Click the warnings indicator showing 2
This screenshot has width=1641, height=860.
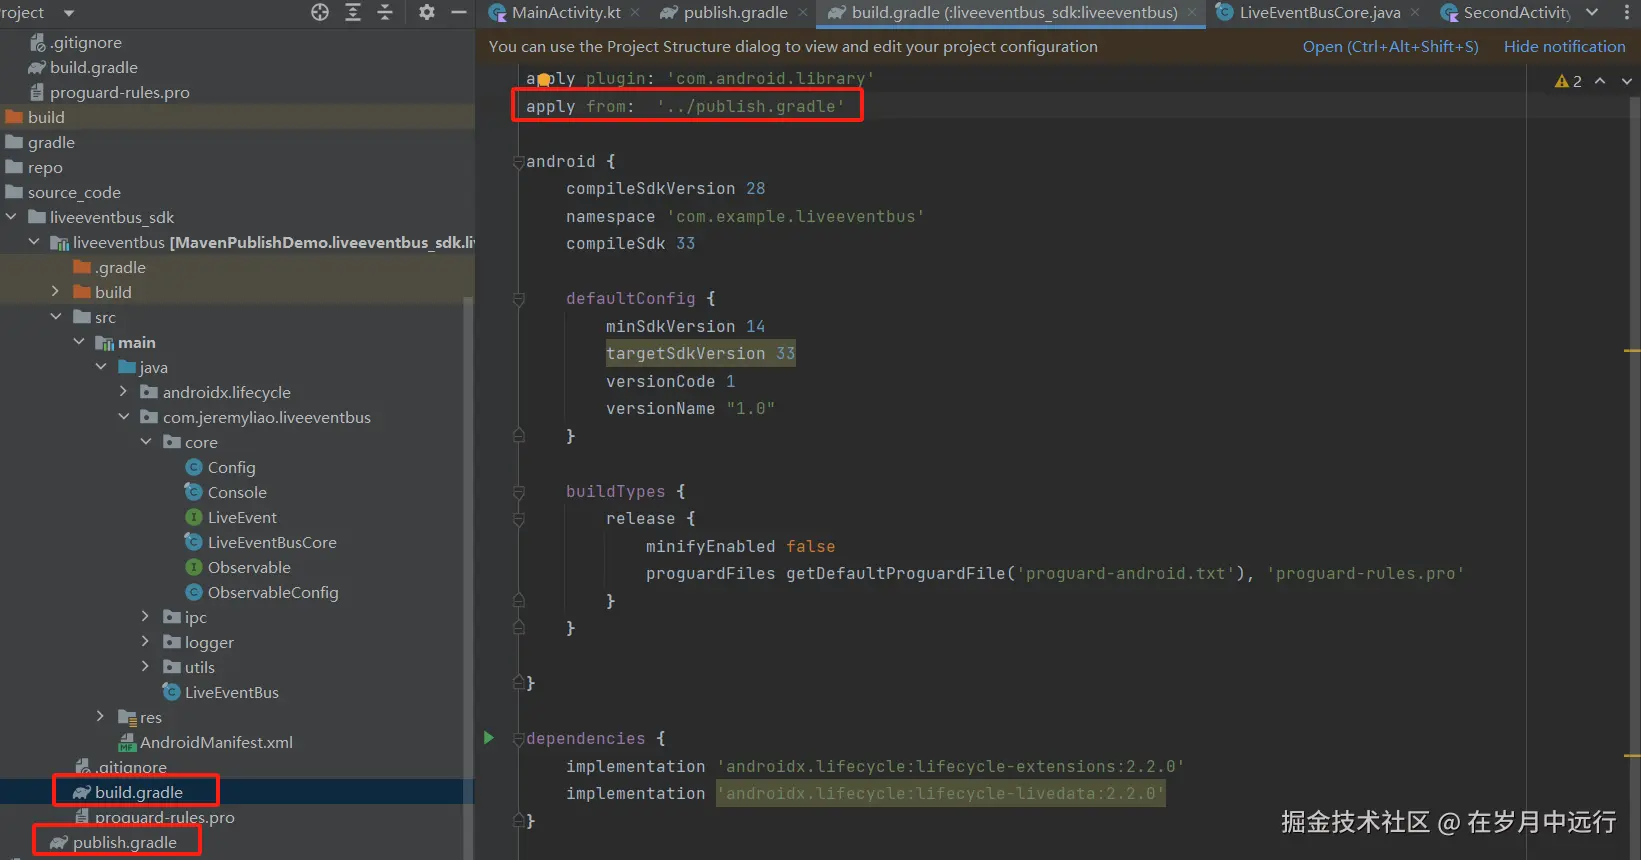click(x=1568, y=81)
